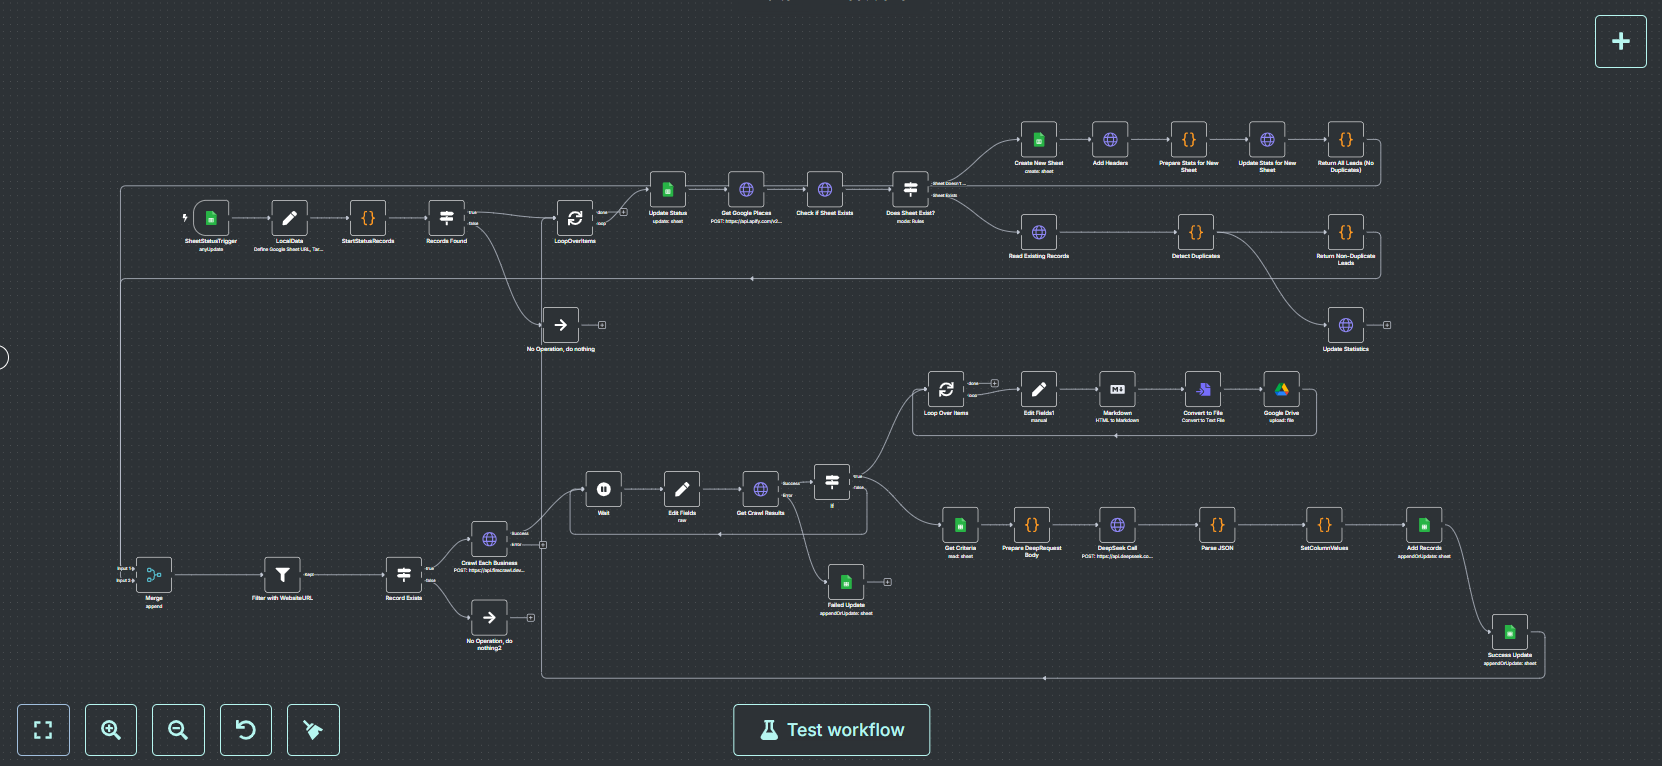Add node on LoopOverItems done output
1662x766 pixels.
coord(624,212)
